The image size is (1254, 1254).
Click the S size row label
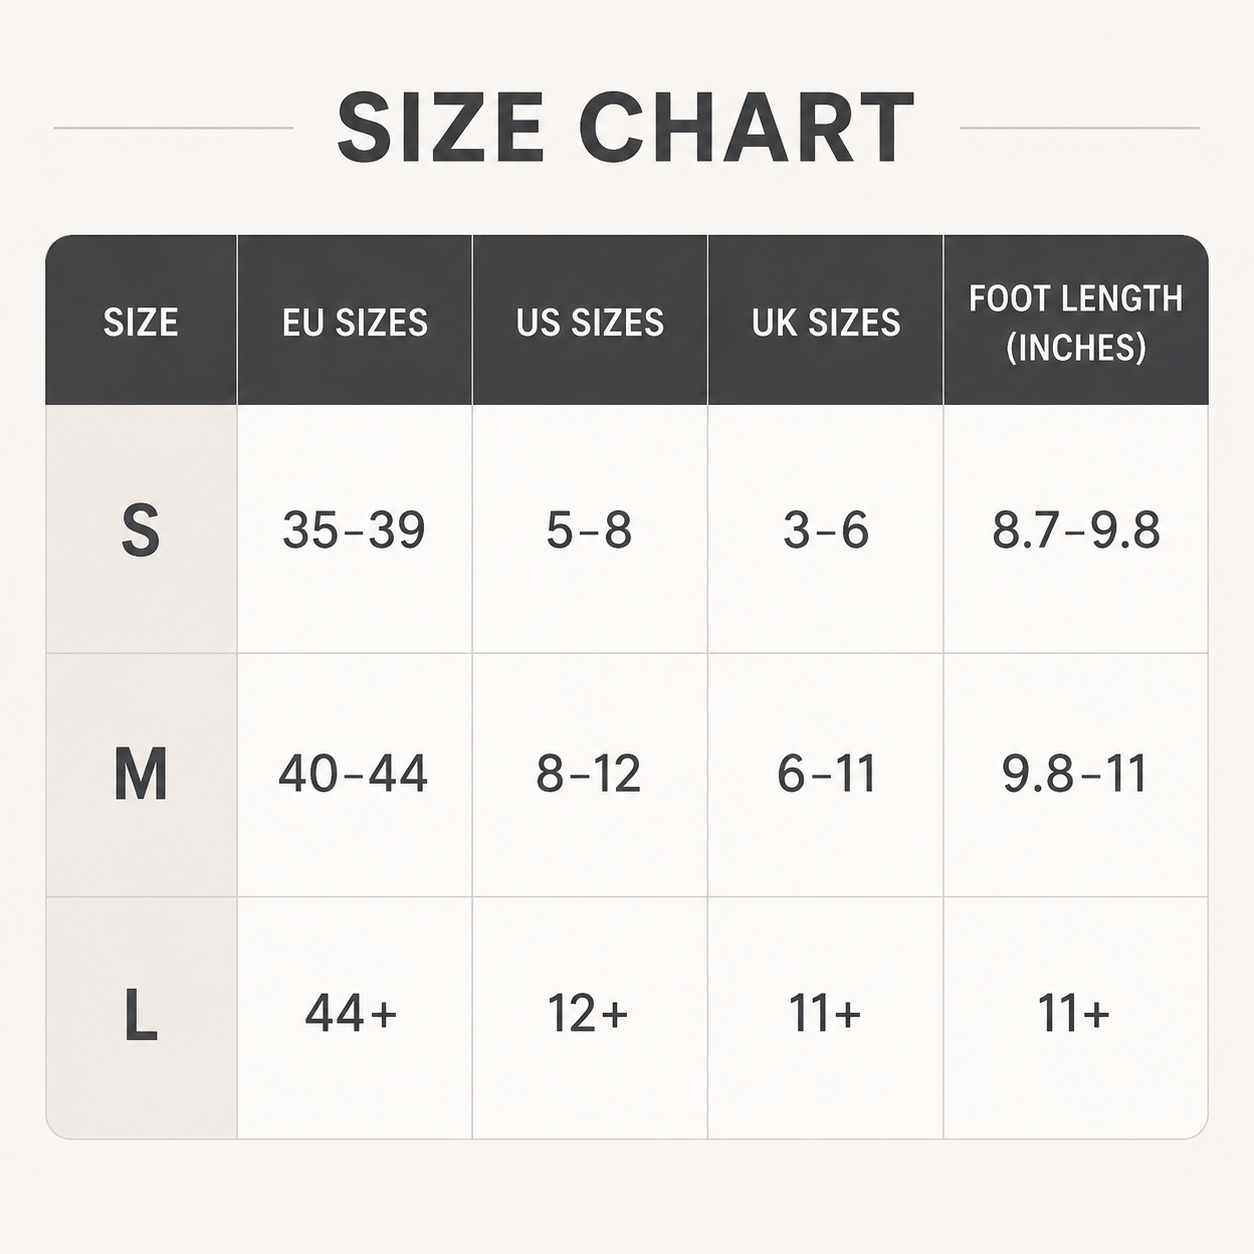pos(141,530)
